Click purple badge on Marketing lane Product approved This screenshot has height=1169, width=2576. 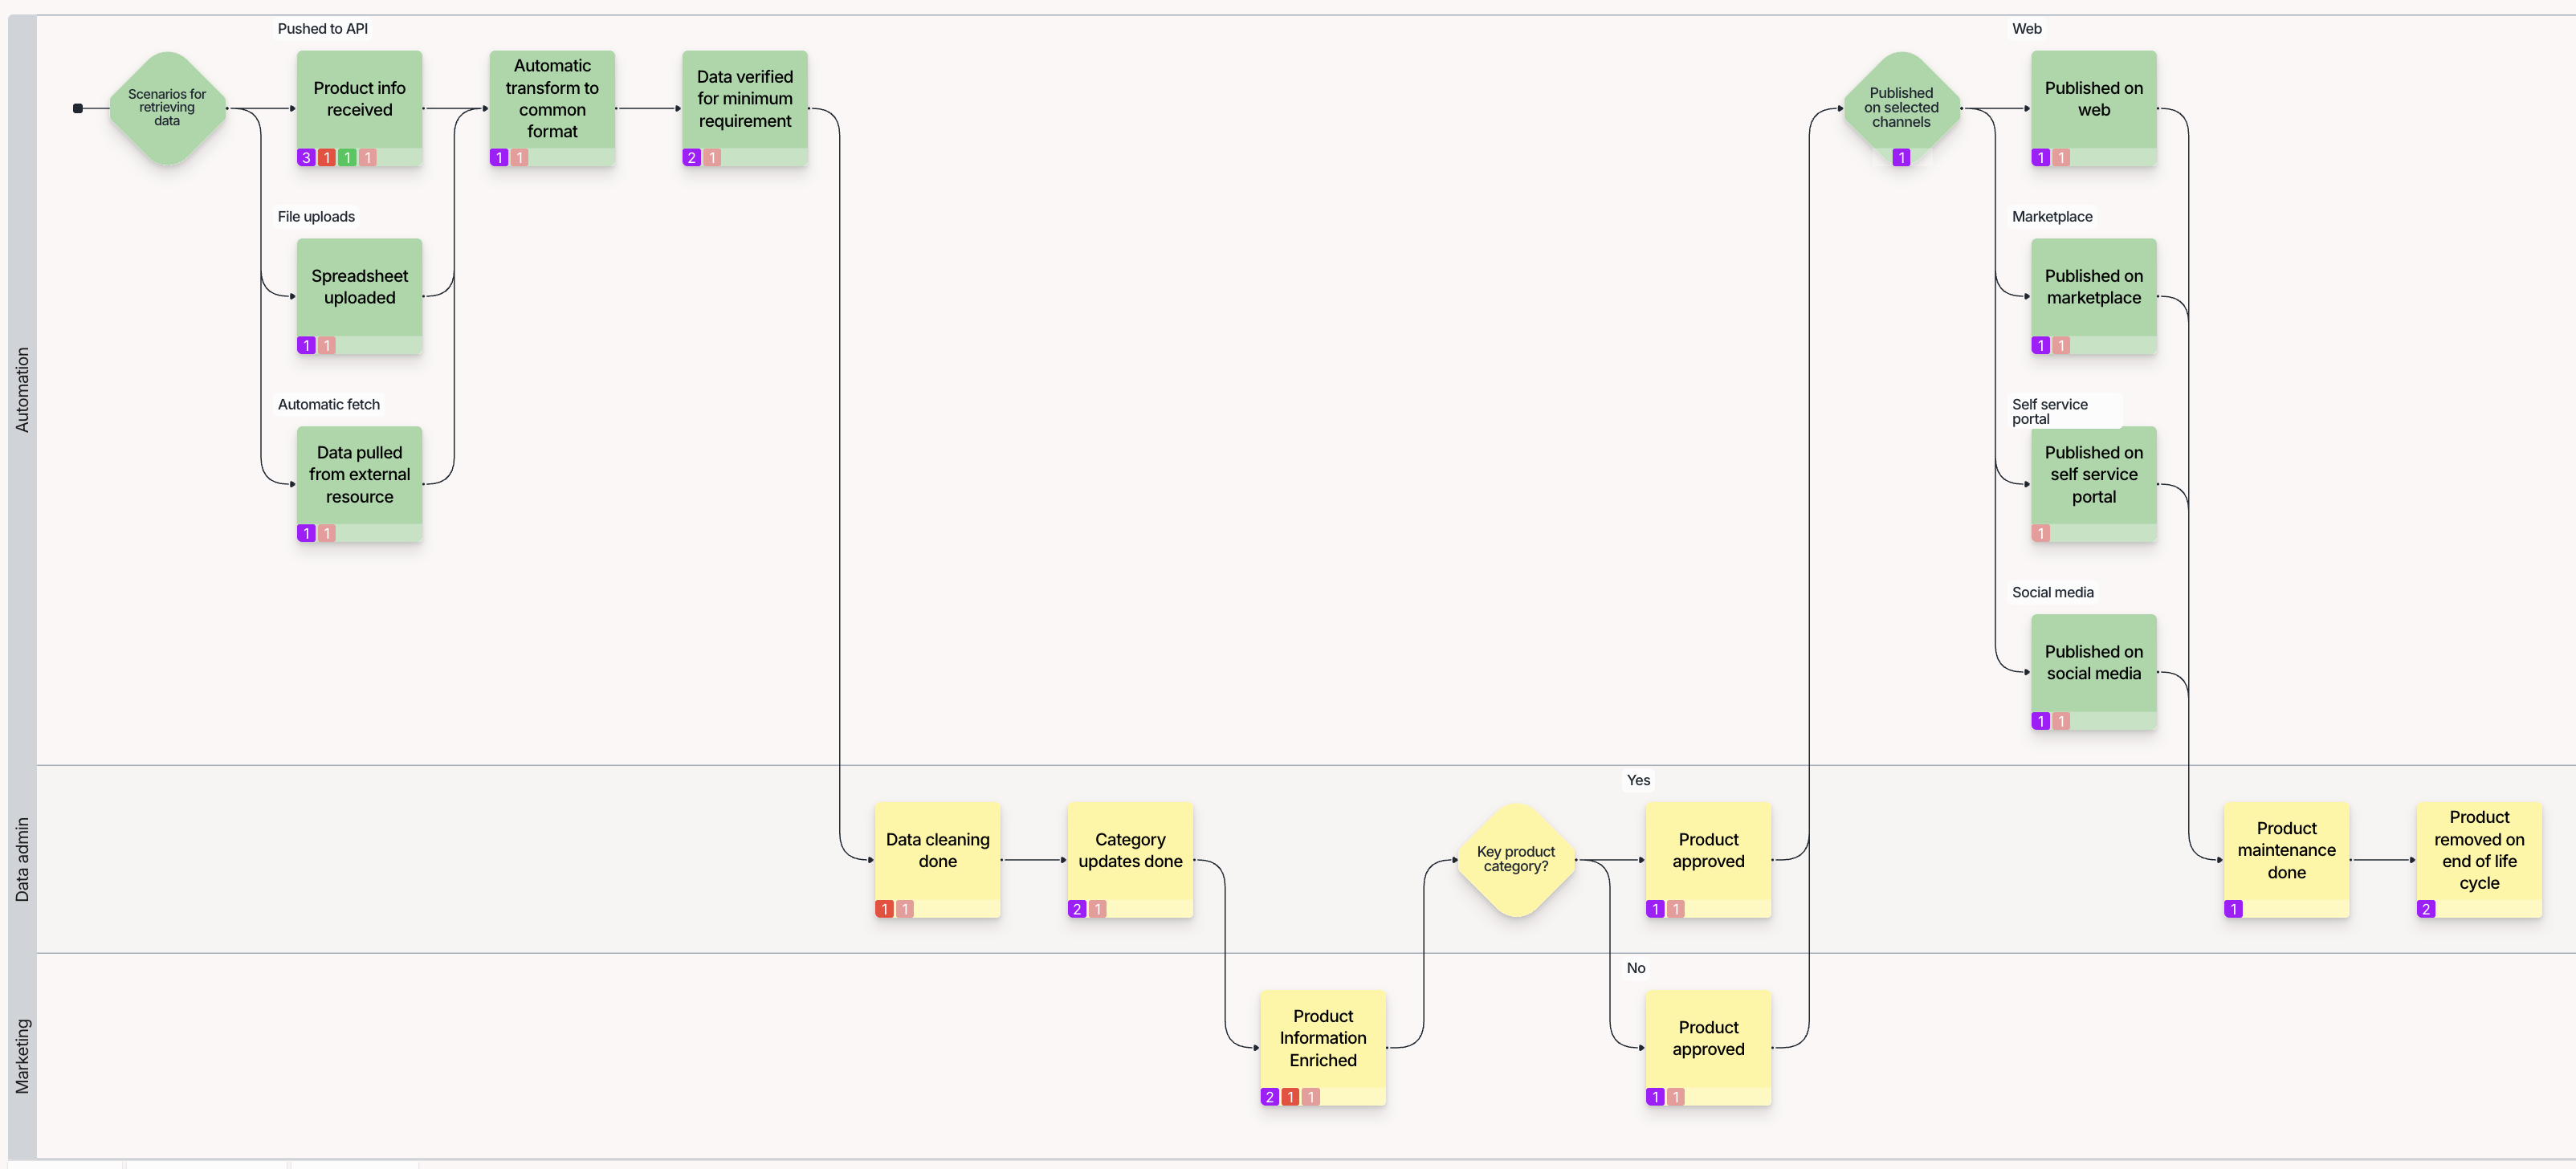click(x=1655, y=1097)
